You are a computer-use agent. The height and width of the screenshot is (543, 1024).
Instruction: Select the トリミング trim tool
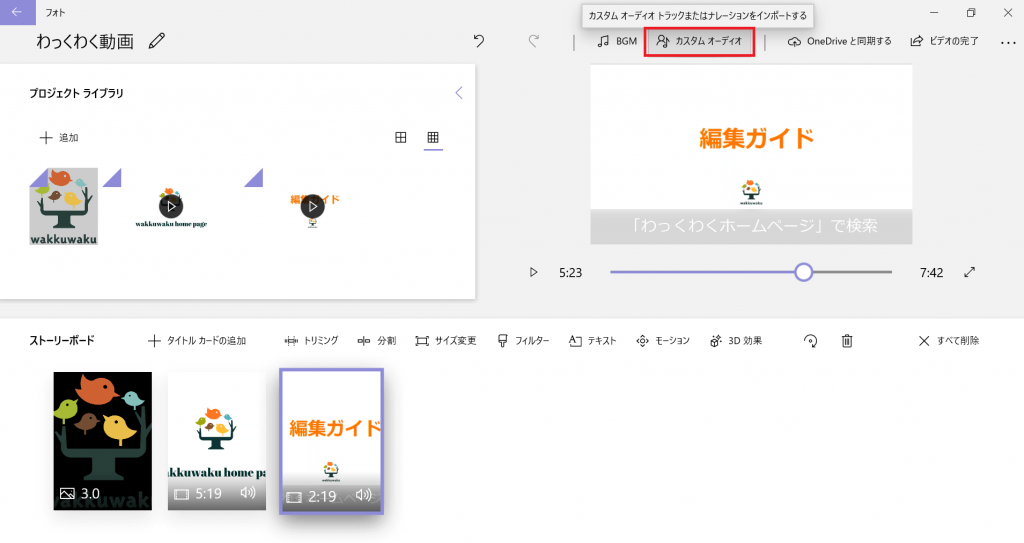click(312, 341)
